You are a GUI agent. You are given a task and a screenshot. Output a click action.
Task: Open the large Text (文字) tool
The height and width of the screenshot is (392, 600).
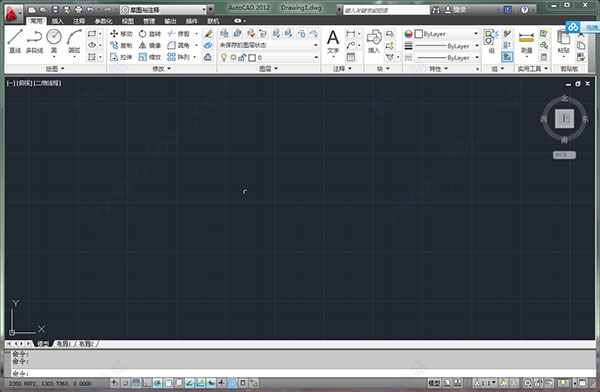333,42
